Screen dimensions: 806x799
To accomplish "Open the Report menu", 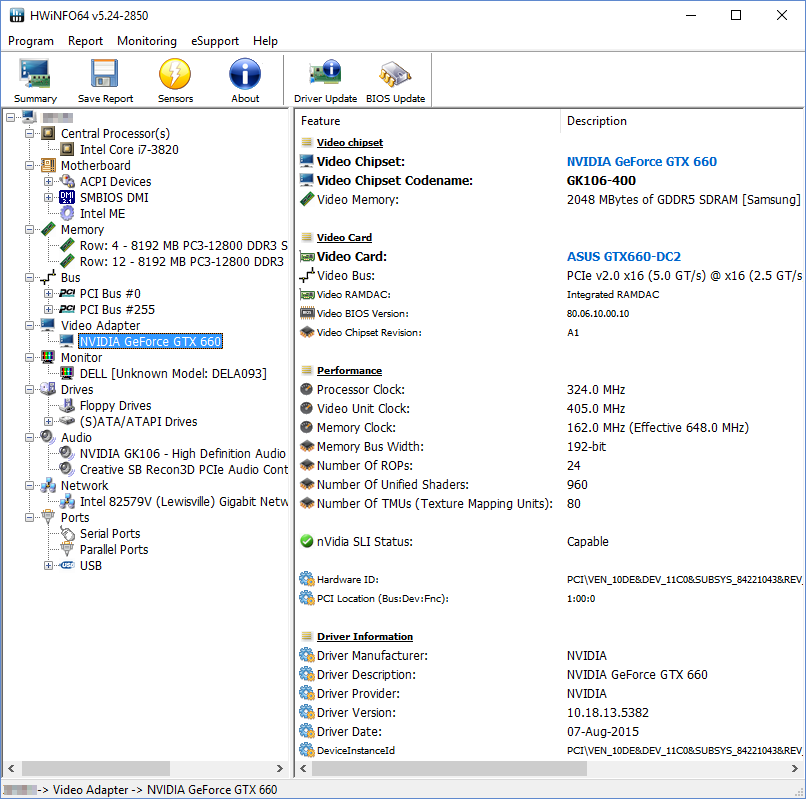I will pyautogui.click(x=85, y=41).
